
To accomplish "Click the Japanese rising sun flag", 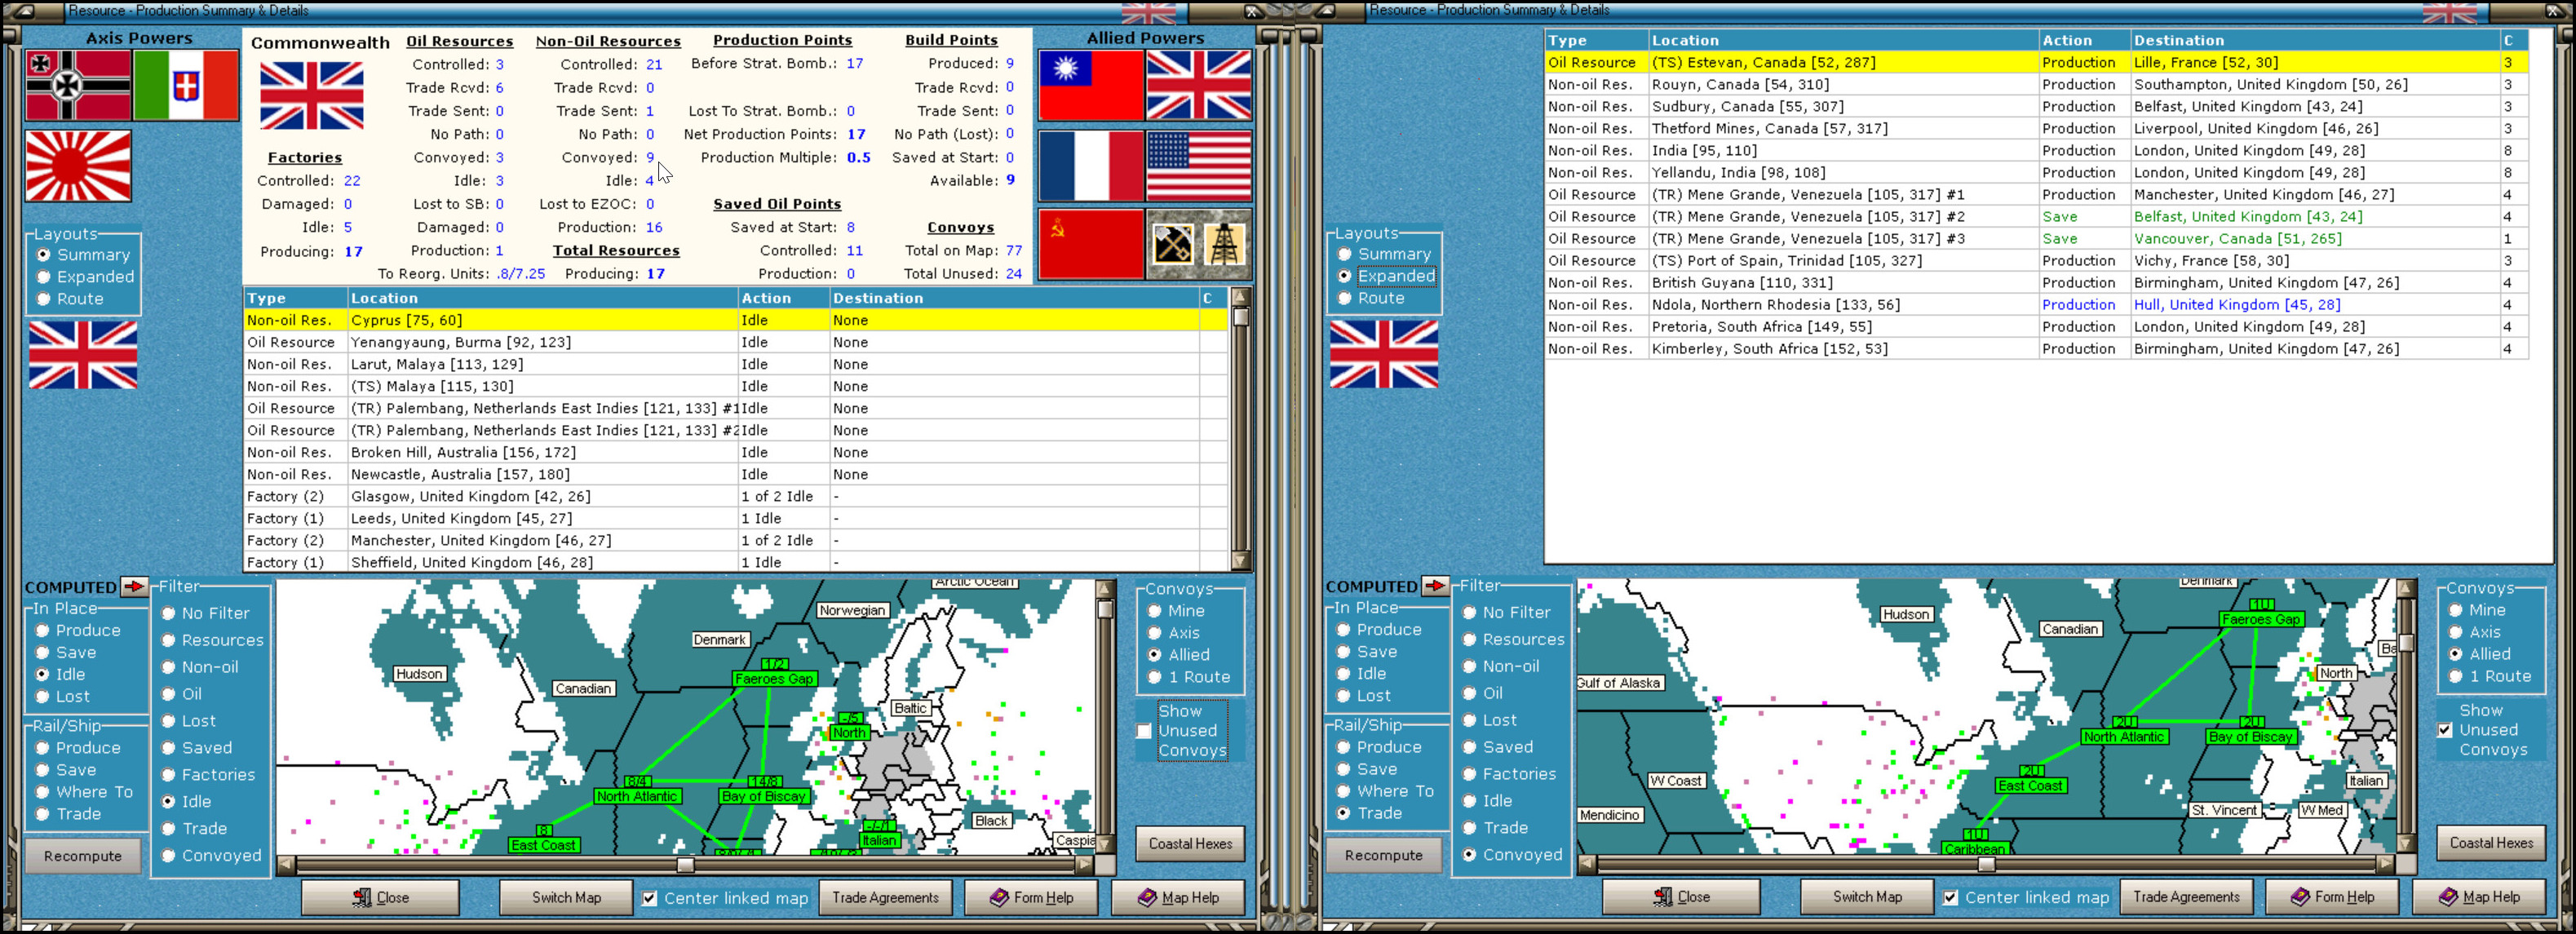I will (78, 166).
